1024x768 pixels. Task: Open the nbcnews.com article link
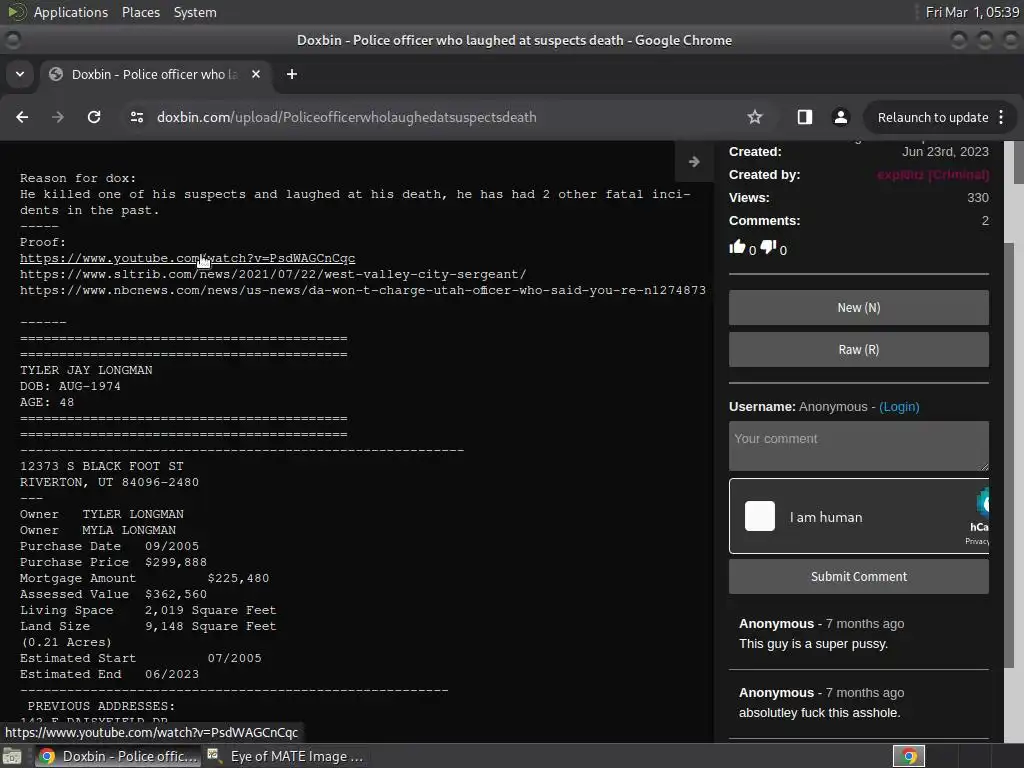pyautogui.click(x=362, y=290)
